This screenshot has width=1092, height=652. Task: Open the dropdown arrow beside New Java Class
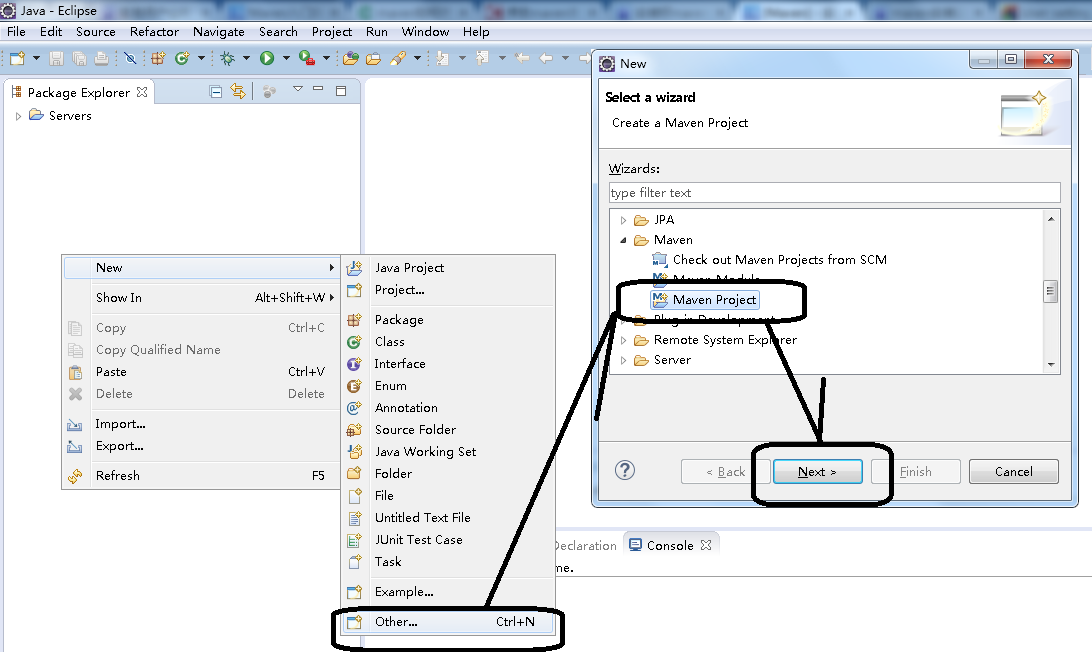tap(201, 59)
